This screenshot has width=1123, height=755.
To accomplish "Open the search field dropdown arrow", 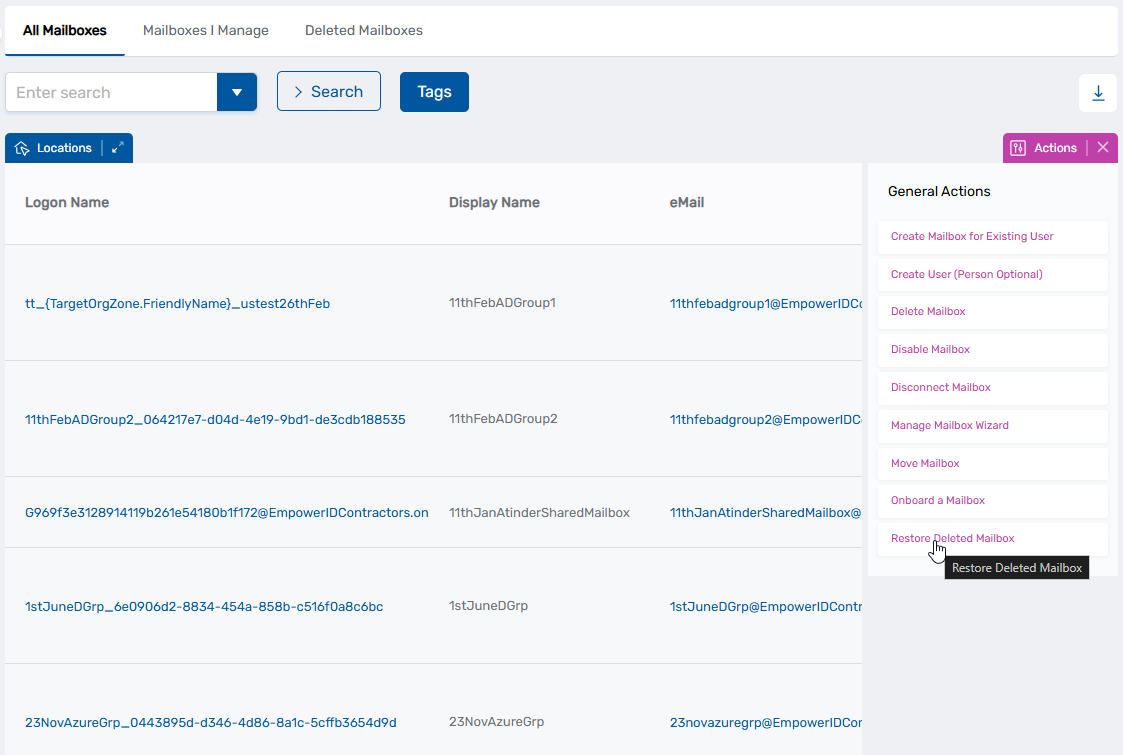I will click(237, 92).
